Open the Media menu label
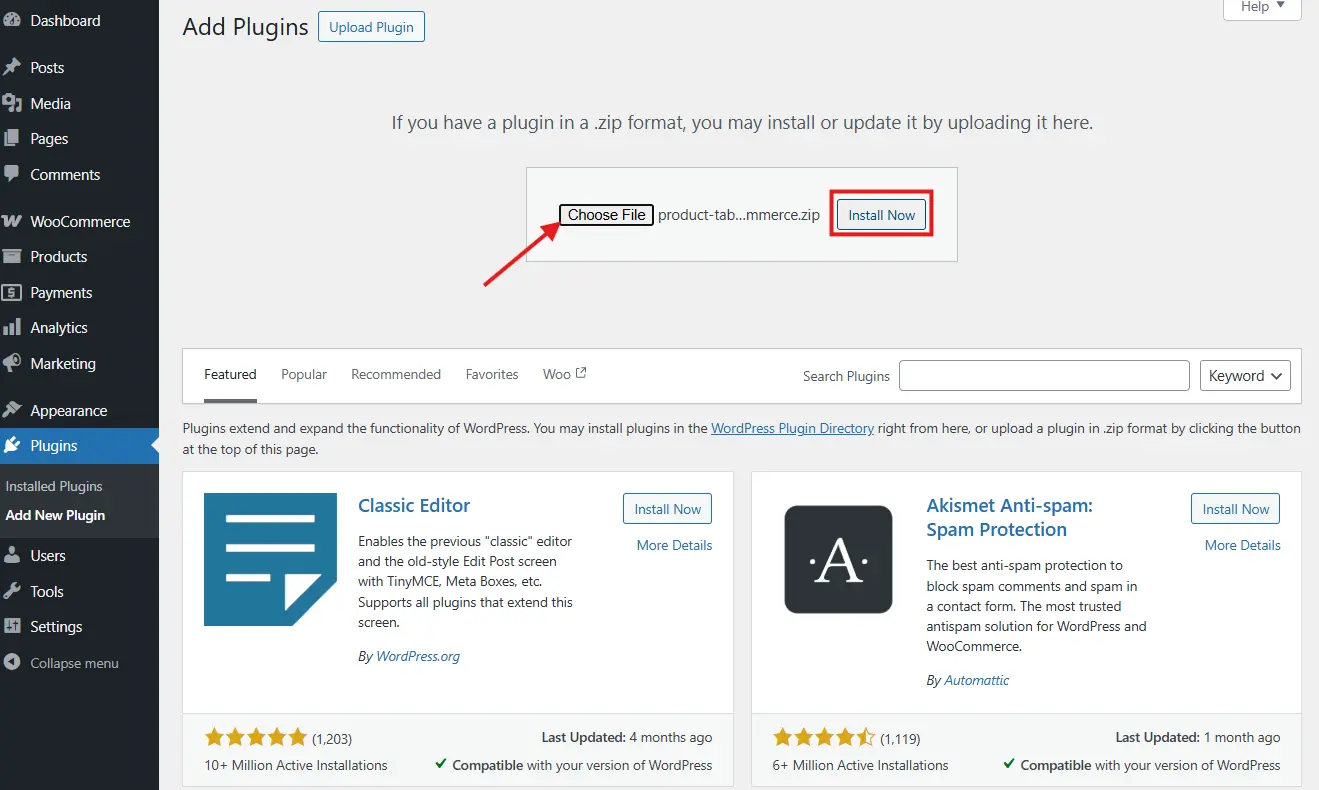 (x=50, y=103)
